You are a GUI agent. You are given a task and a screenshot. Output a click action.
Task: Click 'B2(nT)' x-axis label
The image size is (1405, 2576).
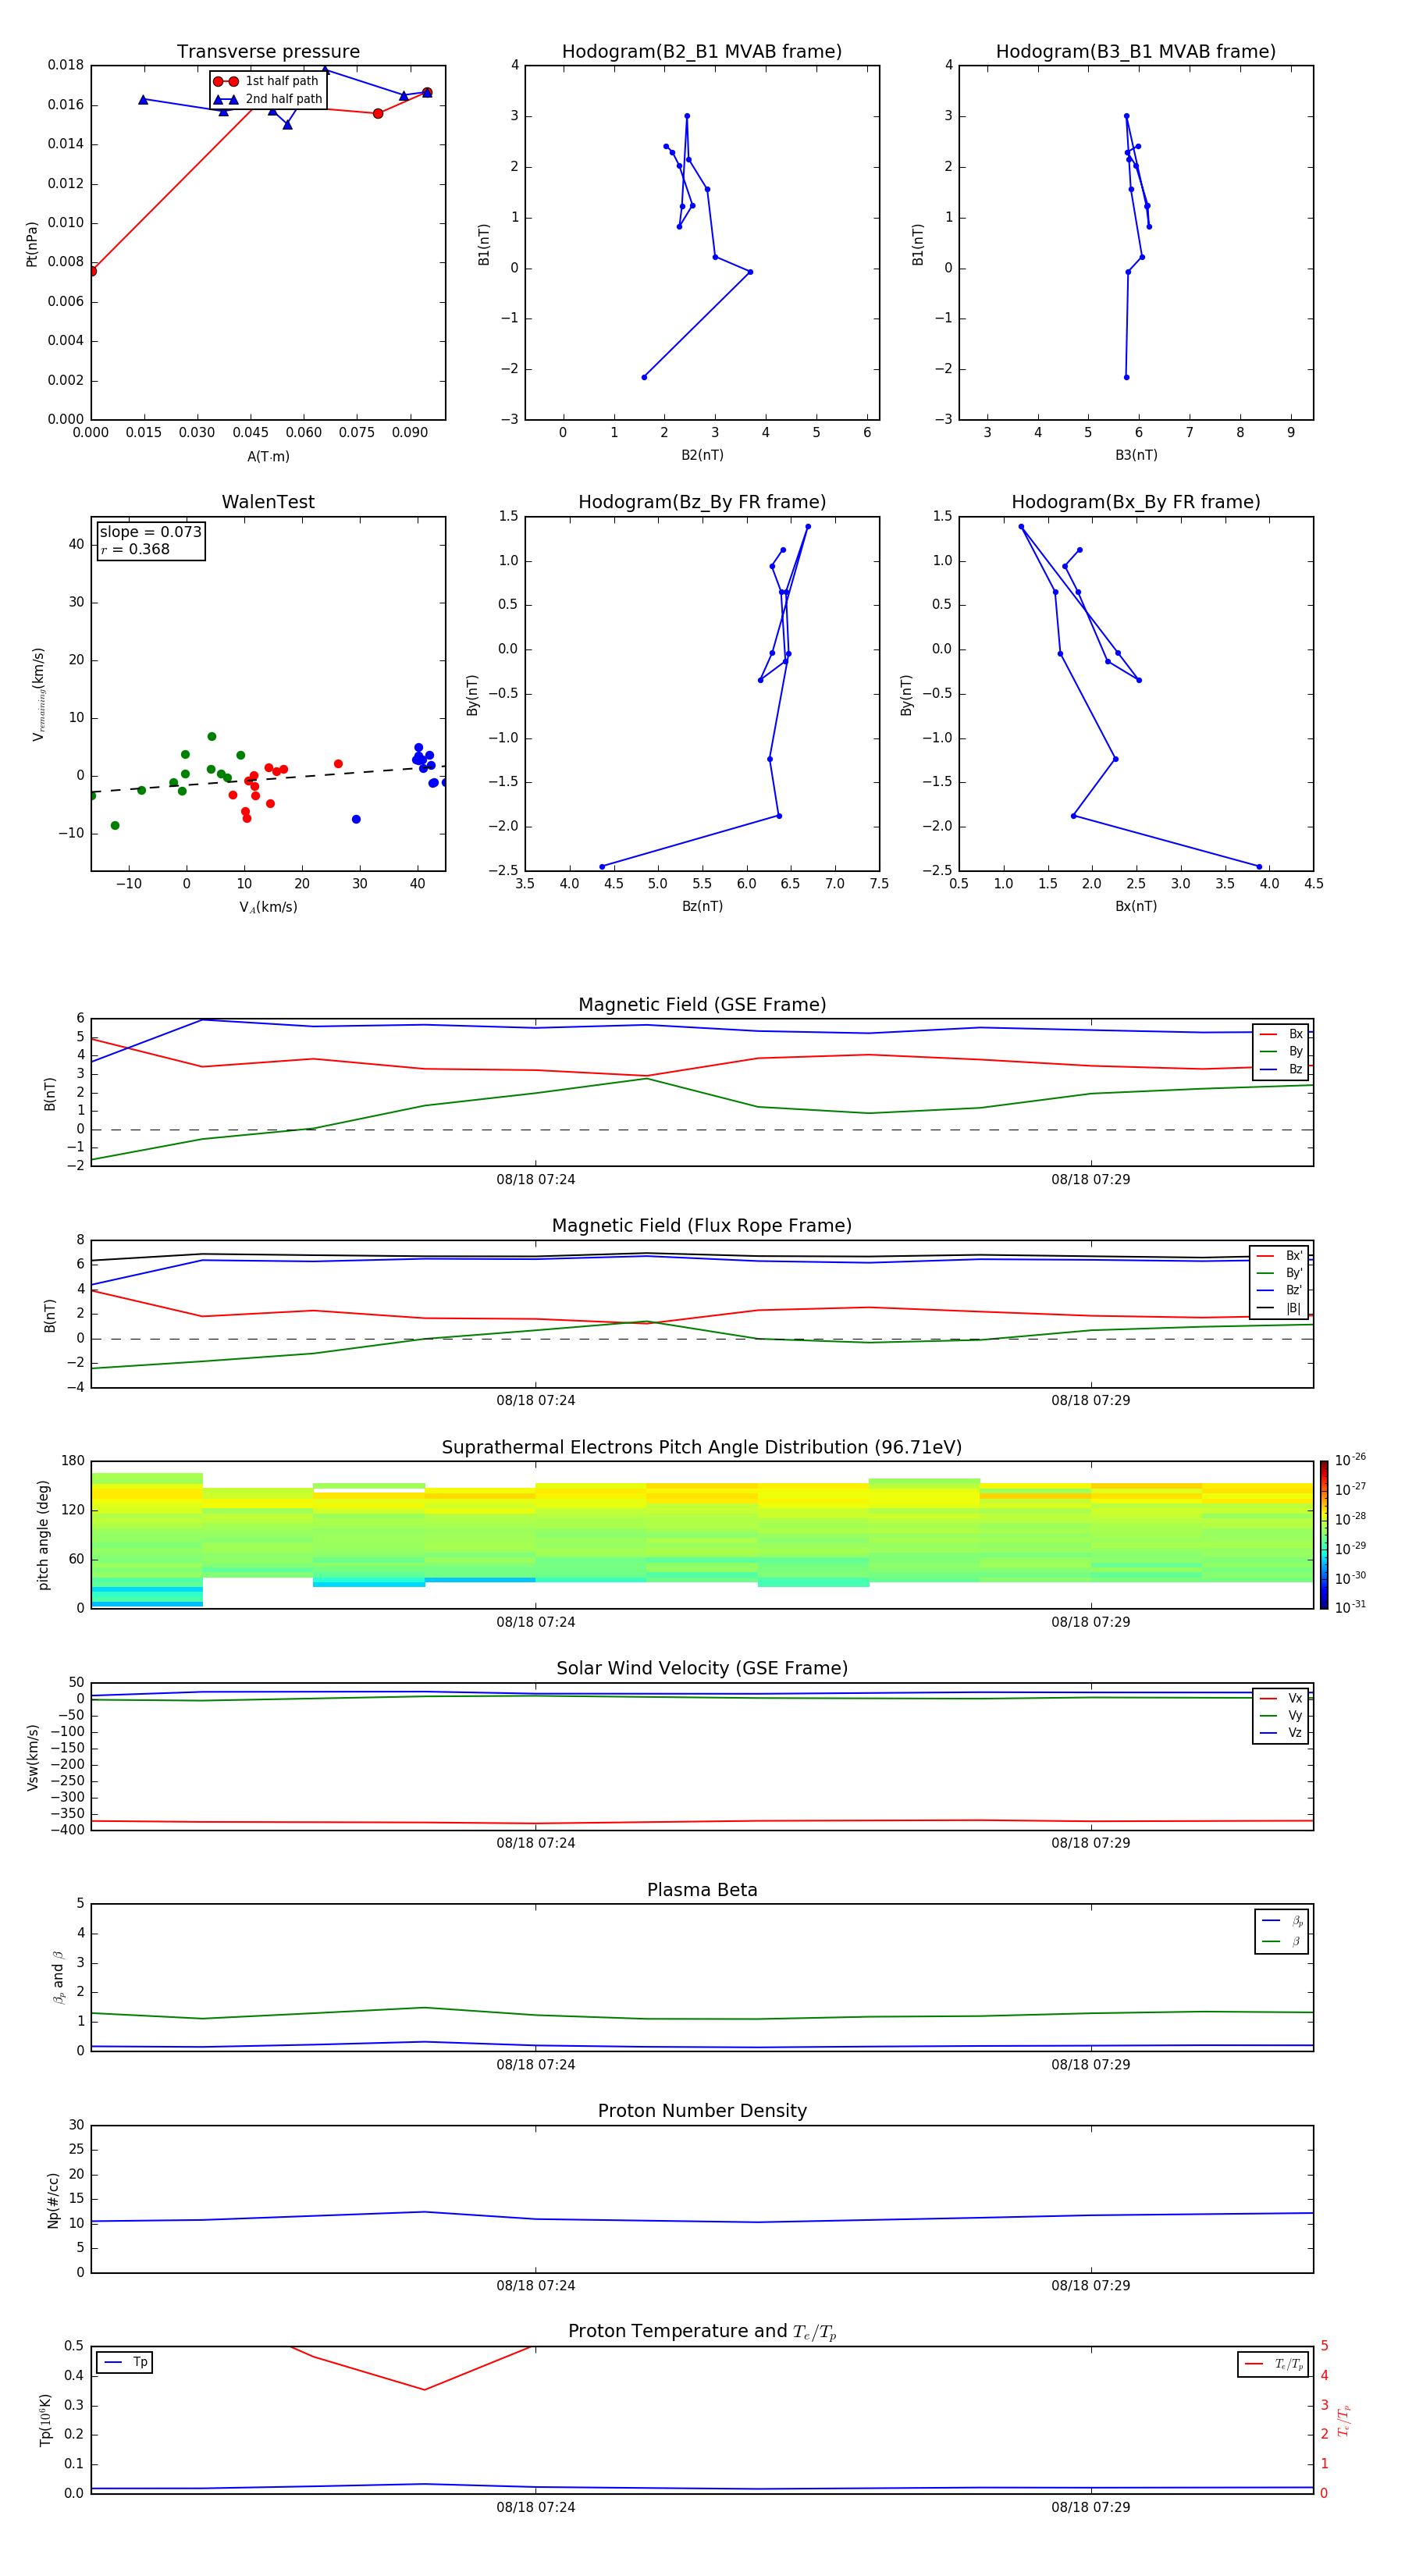(x=702, y=456)
